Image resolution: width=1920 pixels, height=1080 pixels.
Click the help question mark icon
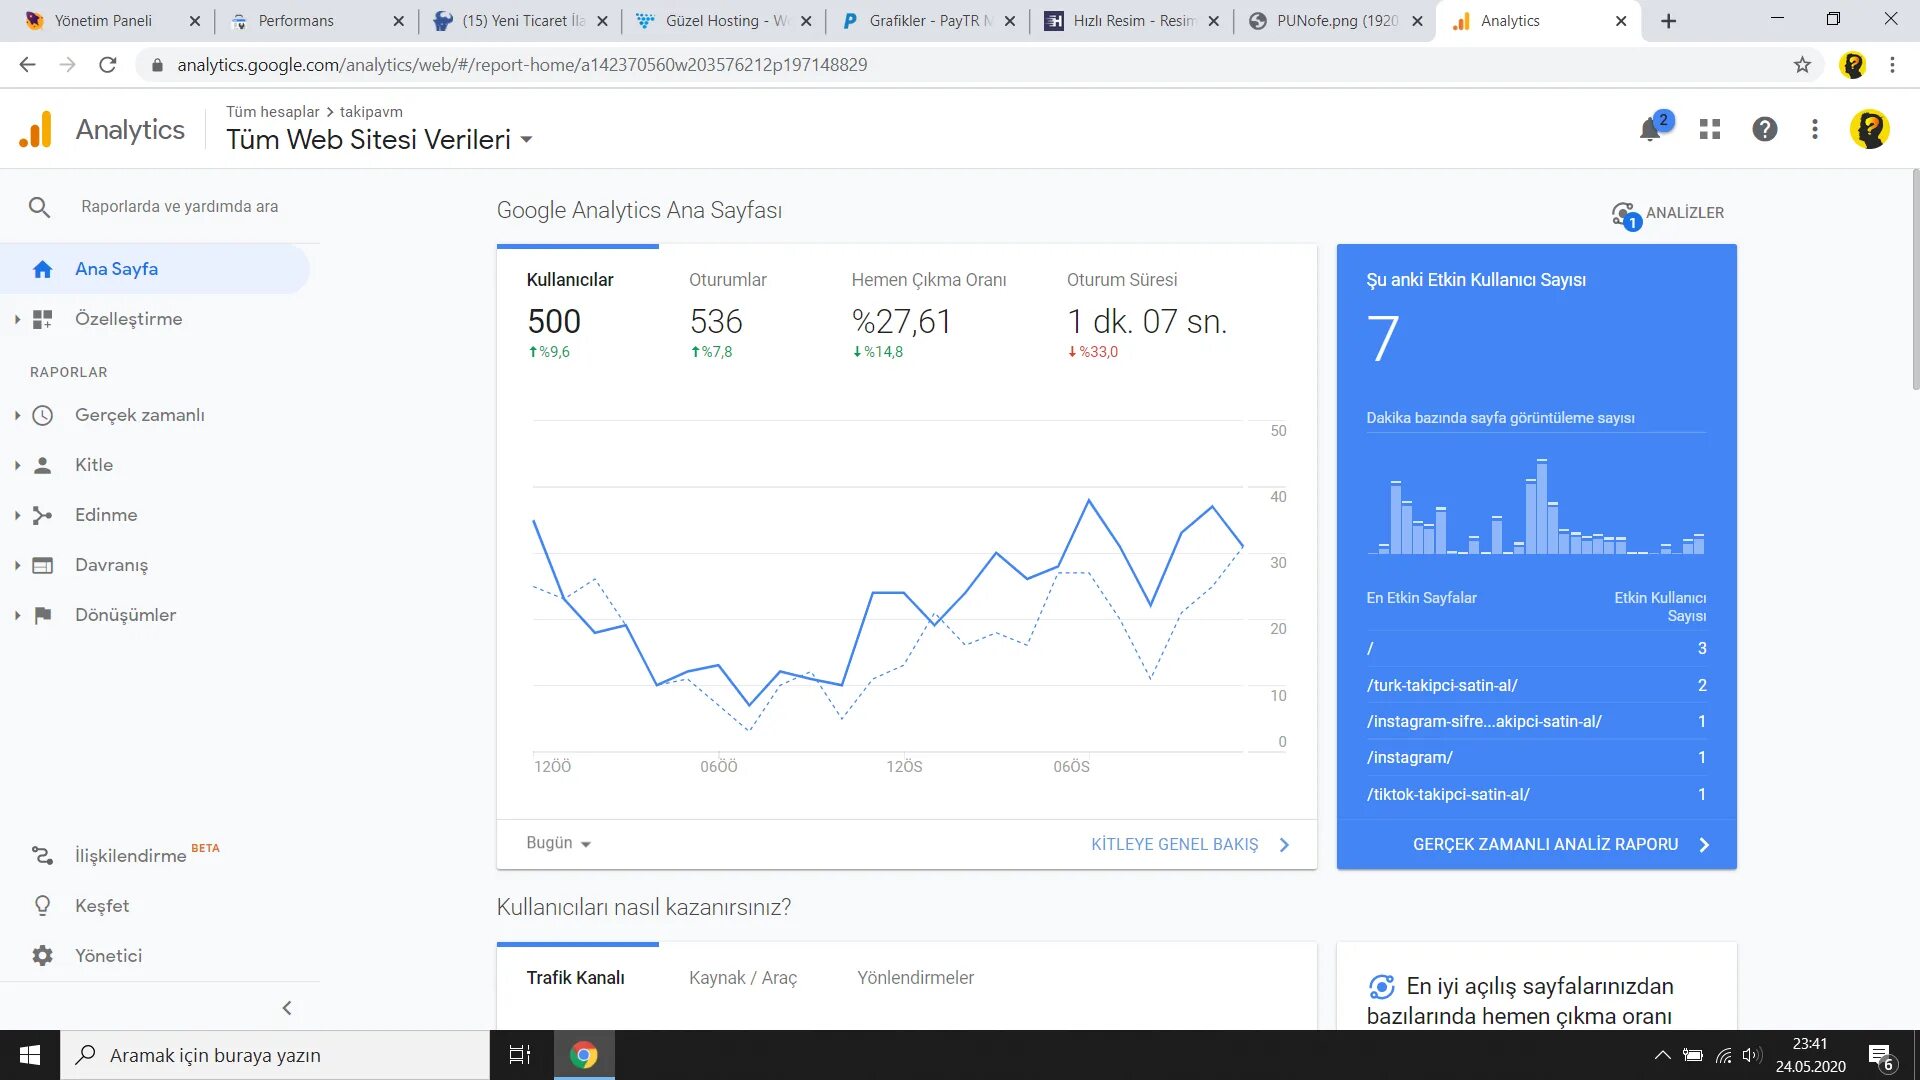pyautogui.click(x=1764, y=129)
